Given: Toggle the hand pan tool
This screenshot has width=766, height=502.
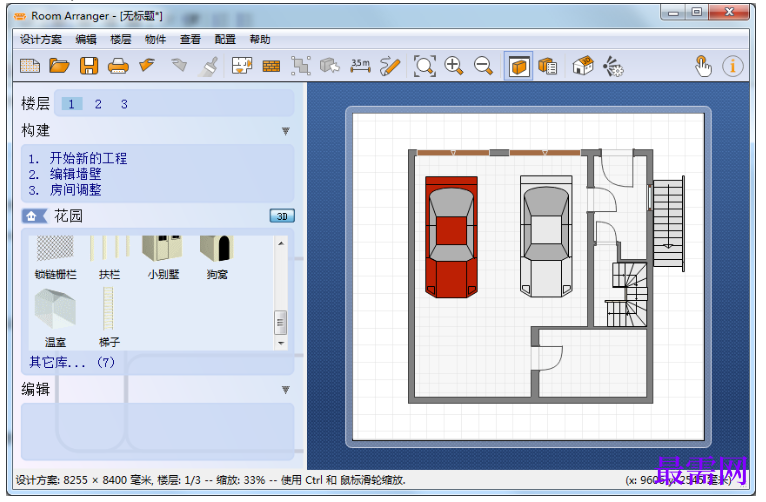Looking at the screenshot, I should (703, 66).
